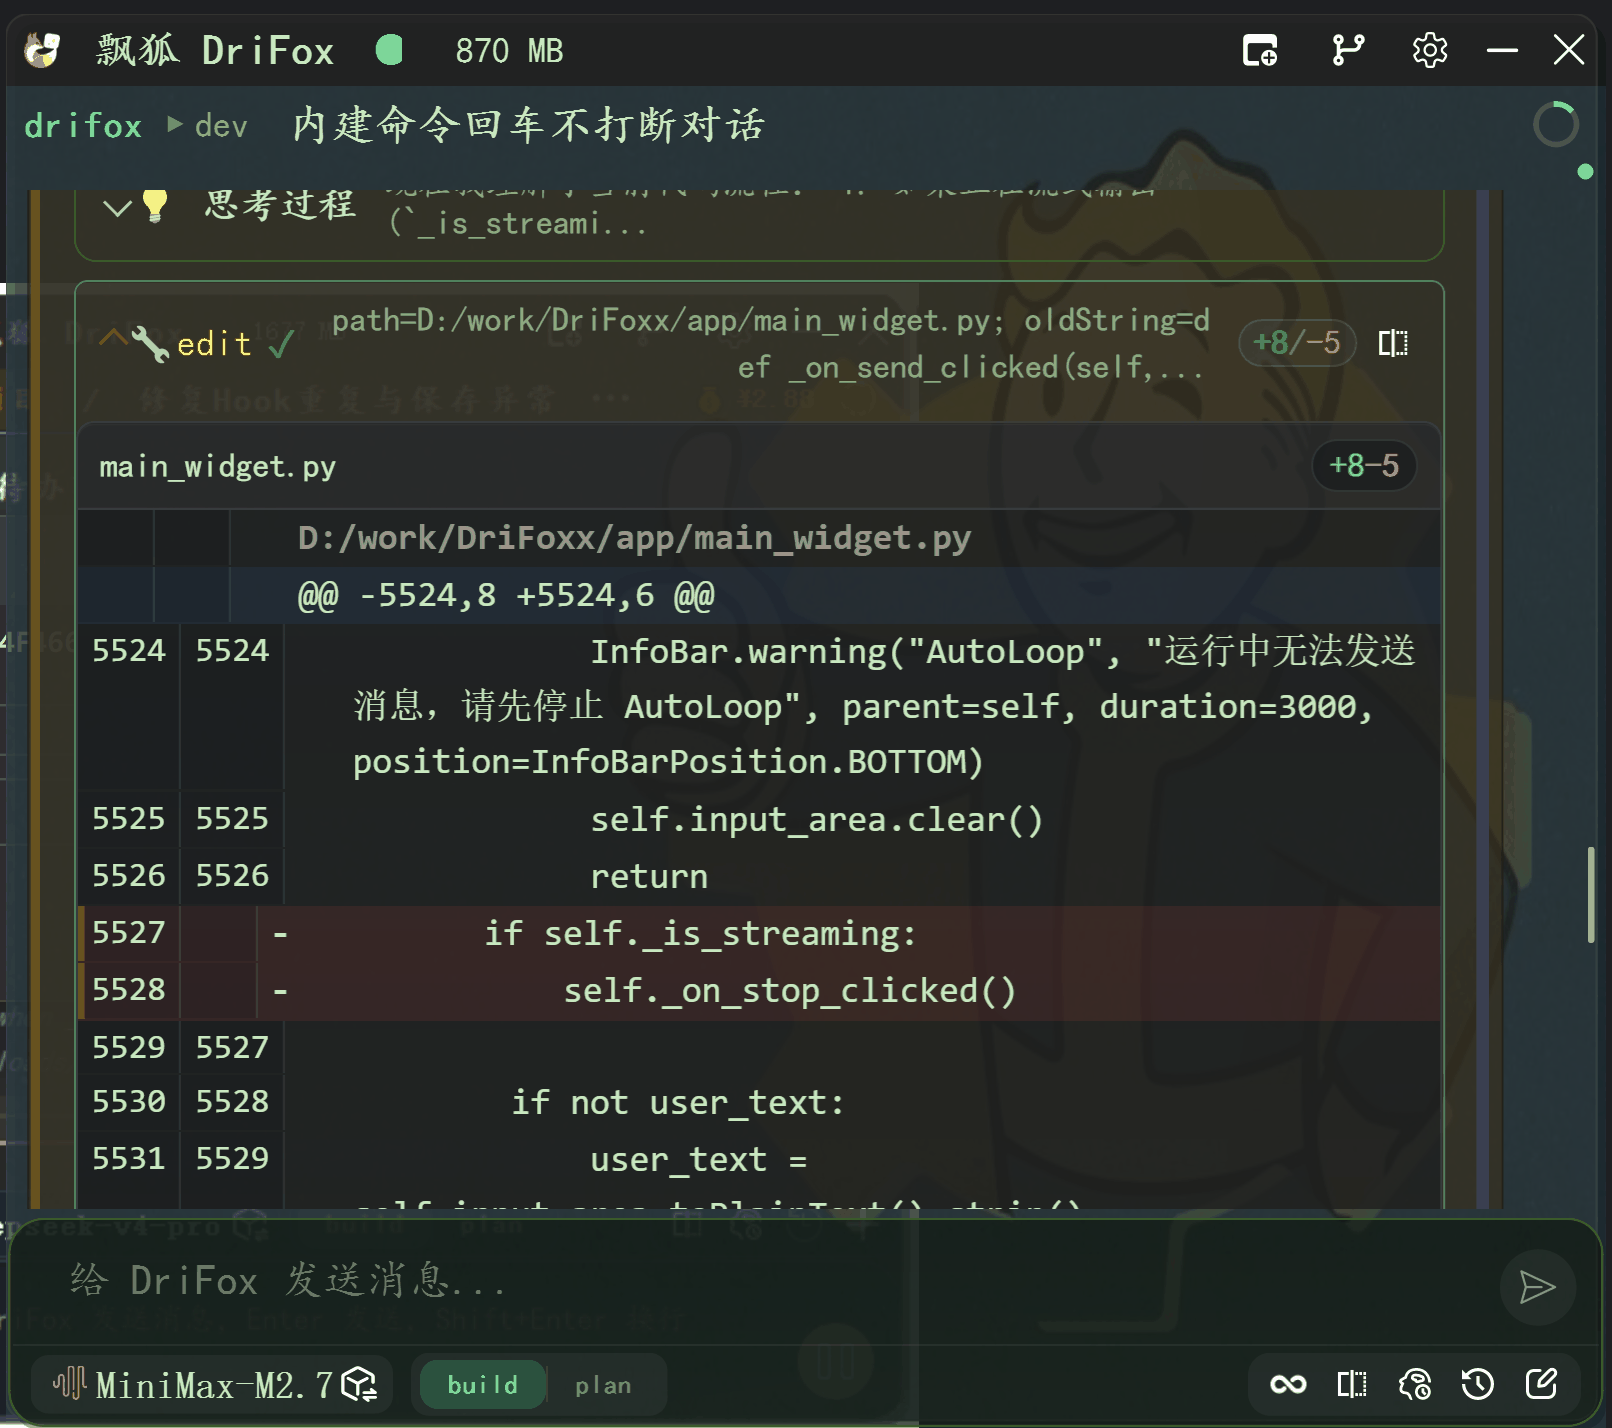Screen dimensions: 1612x1428
Task: Click main_widget.py file name in diff card
Action: click(x=217, y=467)
